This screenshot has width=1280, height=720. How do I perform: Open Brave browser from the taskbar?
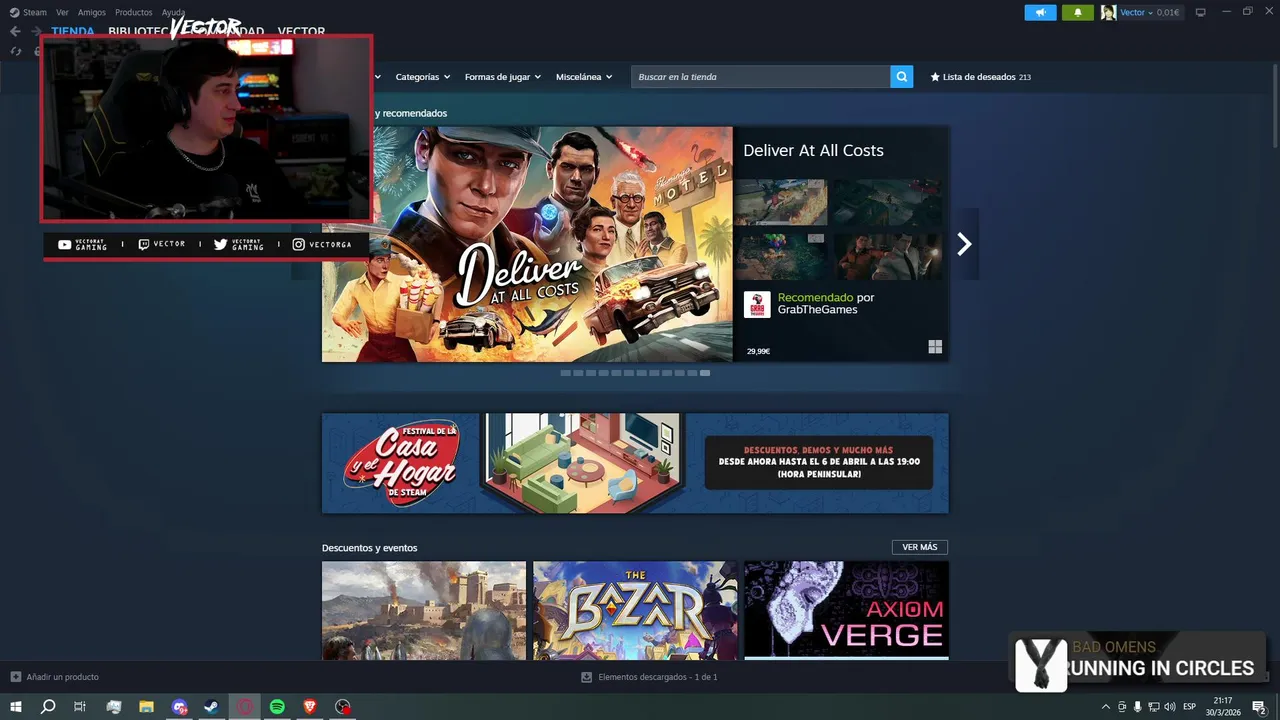310,707
